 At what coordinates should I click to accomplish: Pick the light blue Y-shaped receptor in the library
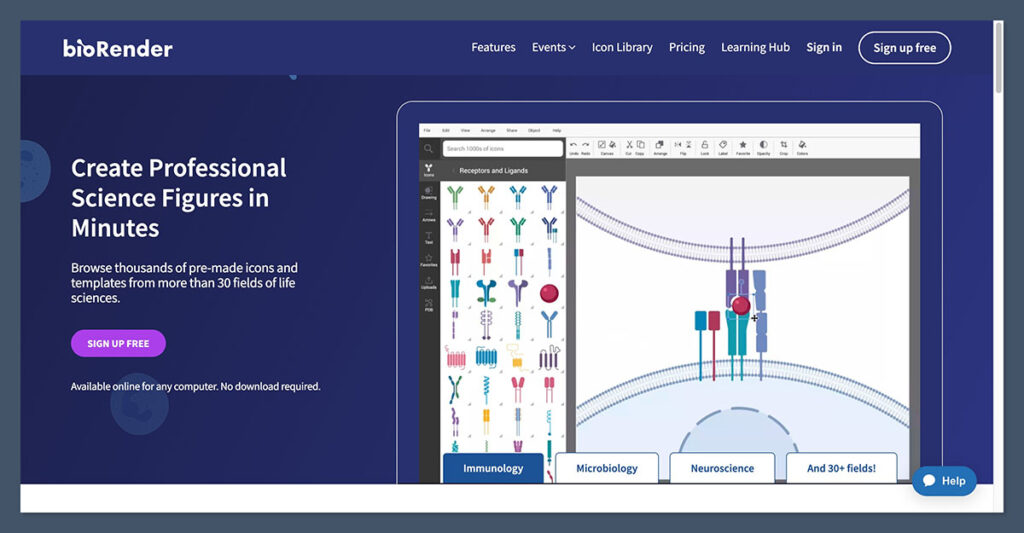point(549,323)
